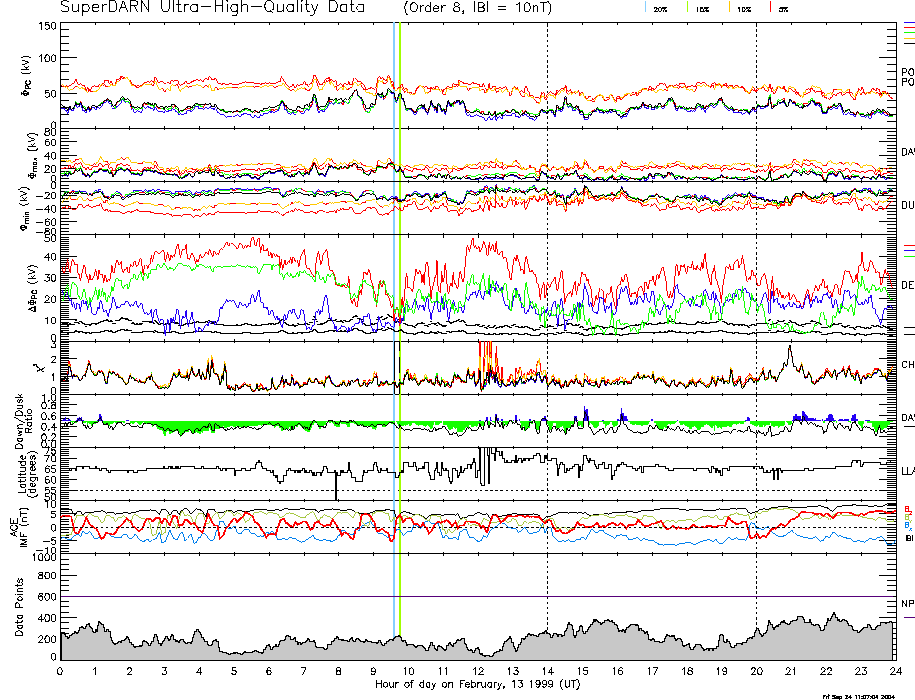Viewport: 915px width, 700px height.
Task: Click the red 5% legend marker
Action: (770, 7)
